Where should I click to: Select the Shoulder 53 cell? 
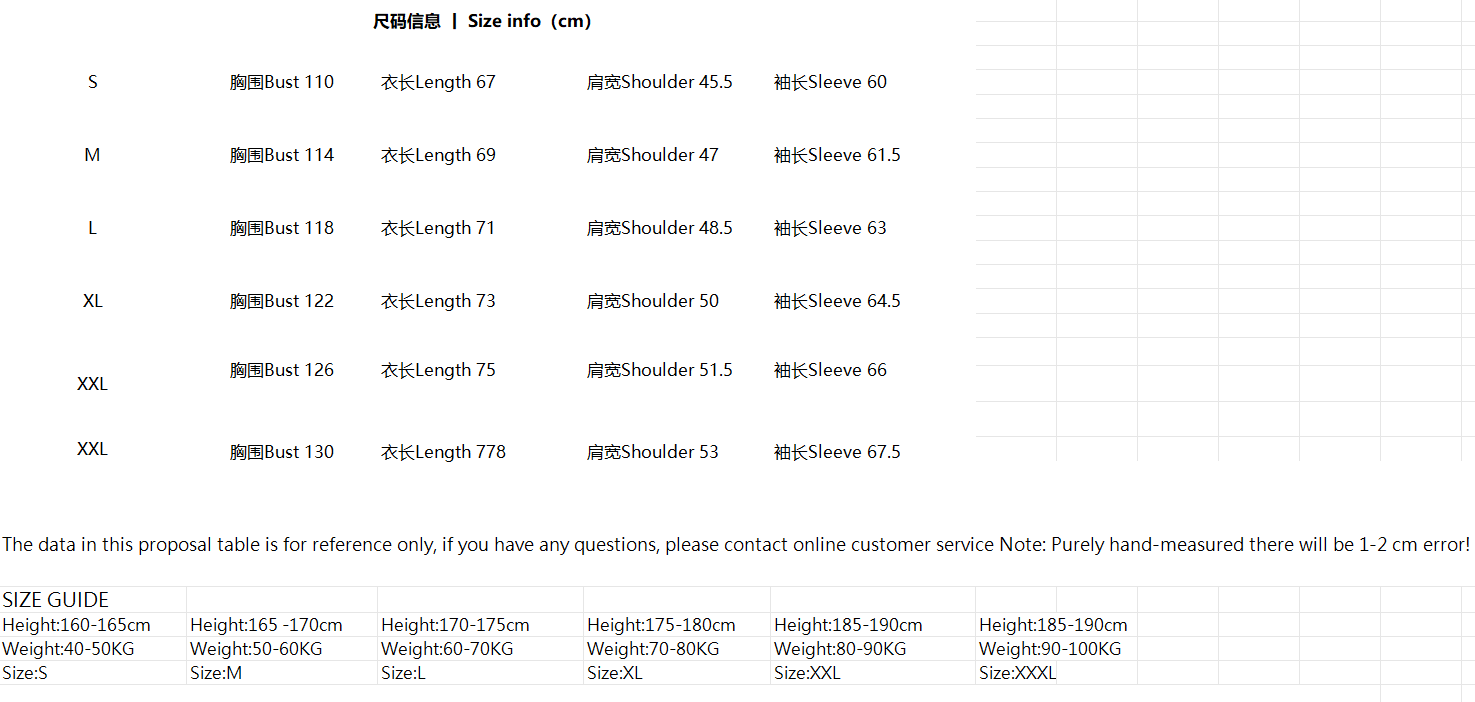click(652, 452)
